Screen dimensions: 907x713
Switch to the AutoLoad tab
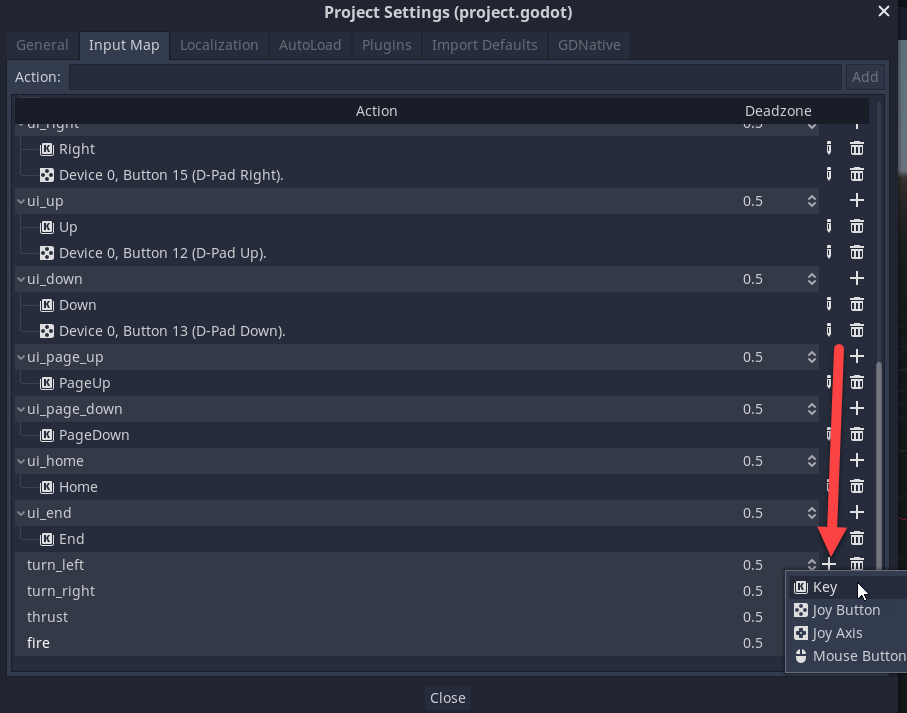click(x=310, y=45)
